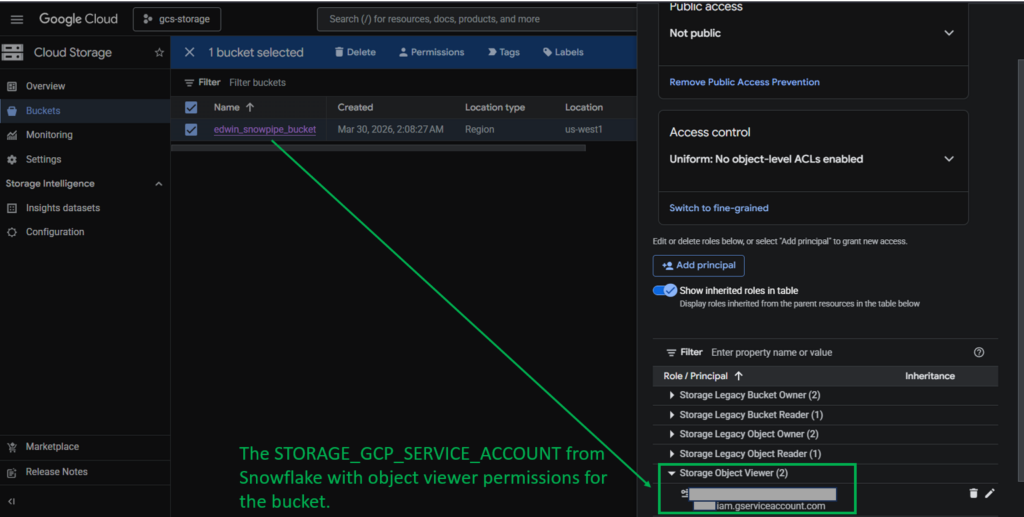Focus the resources search field
The width and height of the screenshot is (1024, 517).
[x=477, y=19]
